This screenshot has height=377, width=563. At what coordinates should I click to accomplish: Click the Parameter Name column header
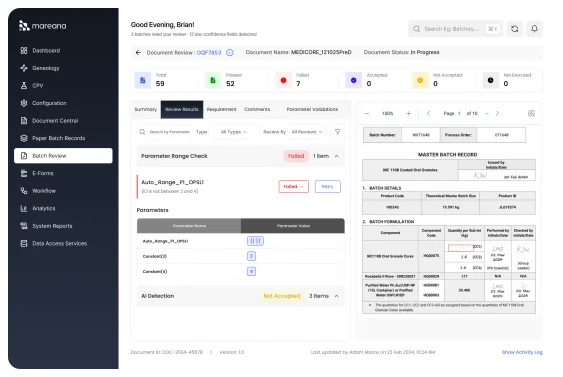[189, 226]
